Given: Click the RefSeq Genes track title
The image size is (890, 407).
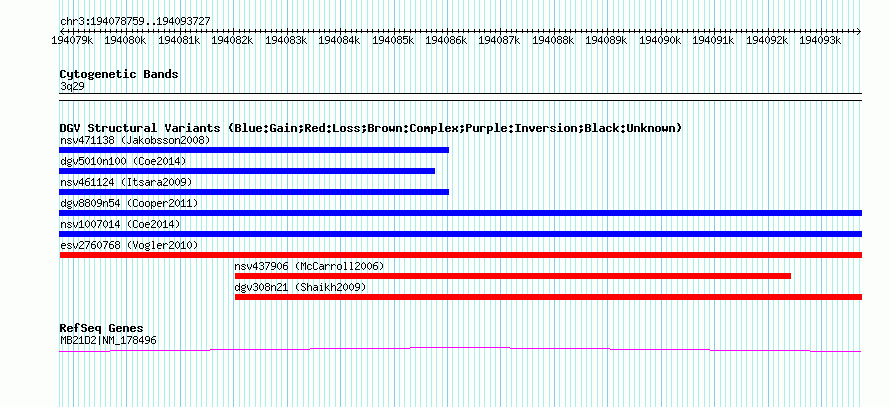Looking at the screenshot, I should point(101,328).
